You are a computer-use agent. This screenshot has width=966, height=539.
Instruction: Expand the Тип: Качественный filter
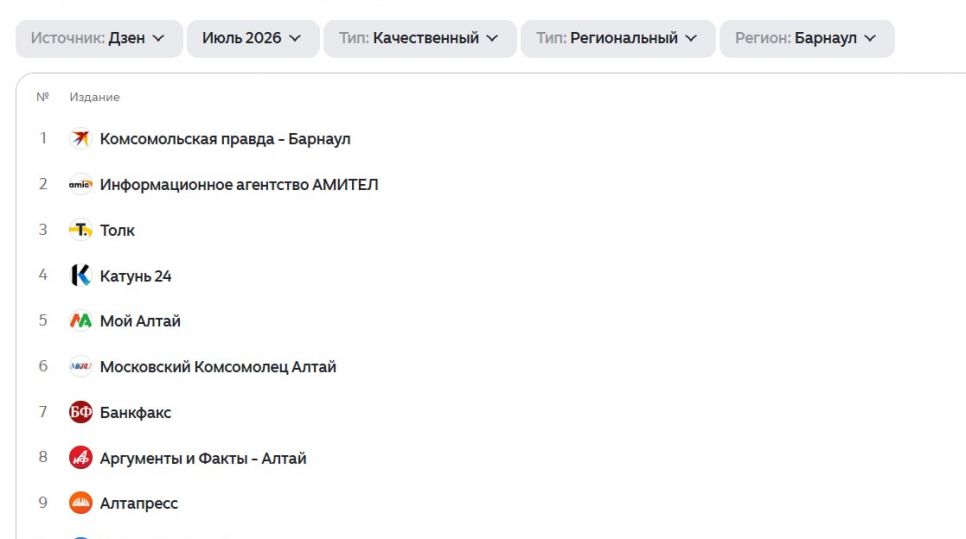pos(420,38)
